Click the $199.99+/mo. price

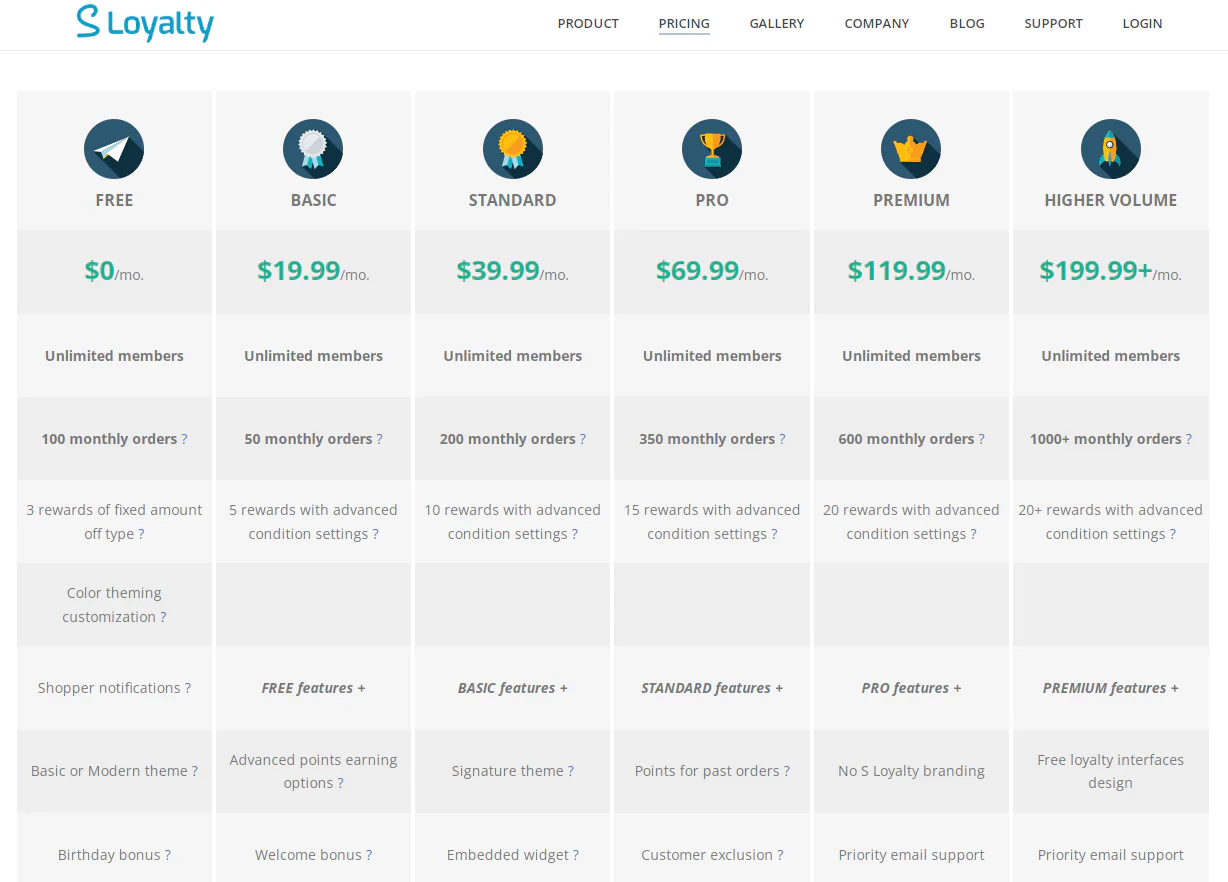coord(1111,271)
